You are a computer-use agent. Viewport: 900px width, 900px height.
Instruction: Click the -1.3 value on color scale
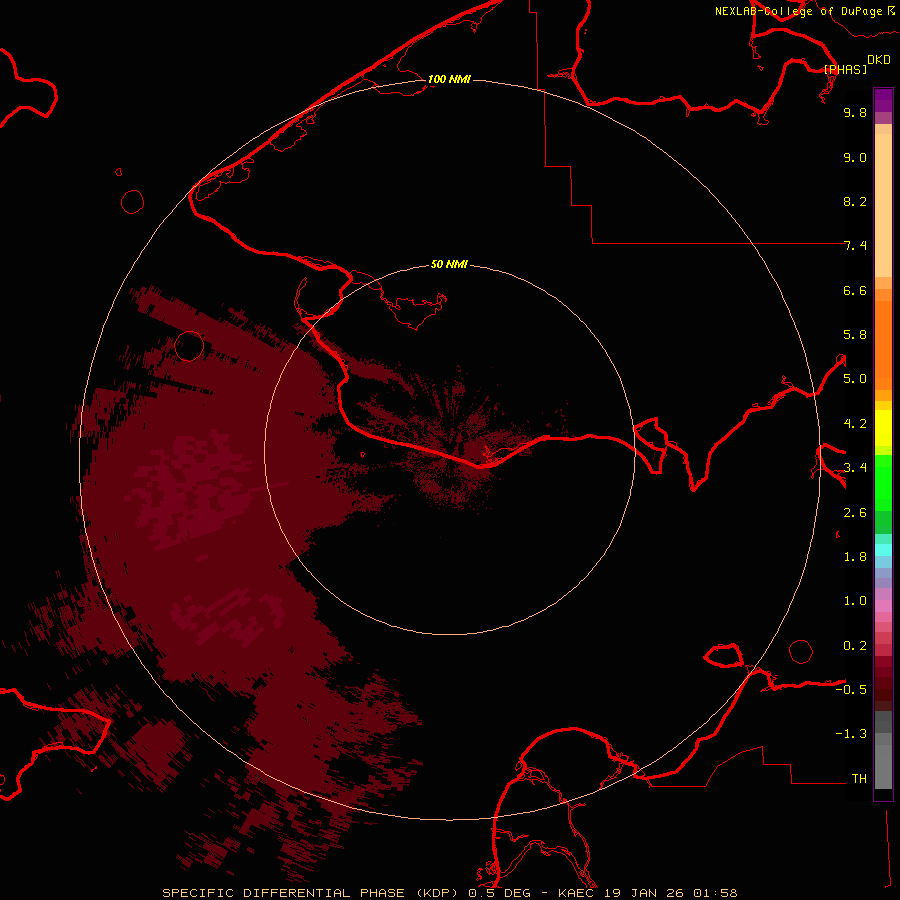tap(851, 734)
